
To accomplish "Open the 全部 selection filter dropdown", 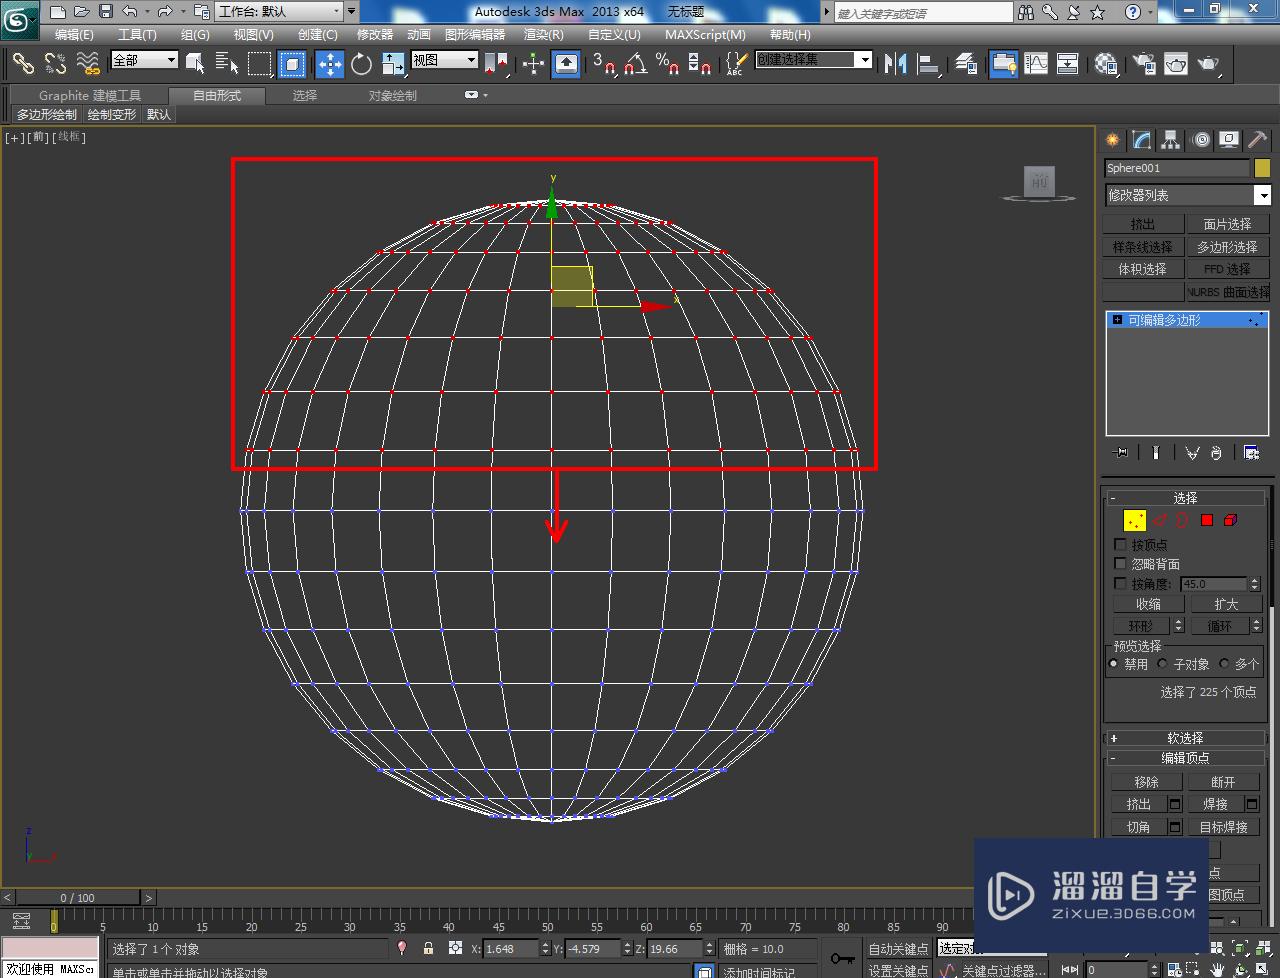I will 144,60.
